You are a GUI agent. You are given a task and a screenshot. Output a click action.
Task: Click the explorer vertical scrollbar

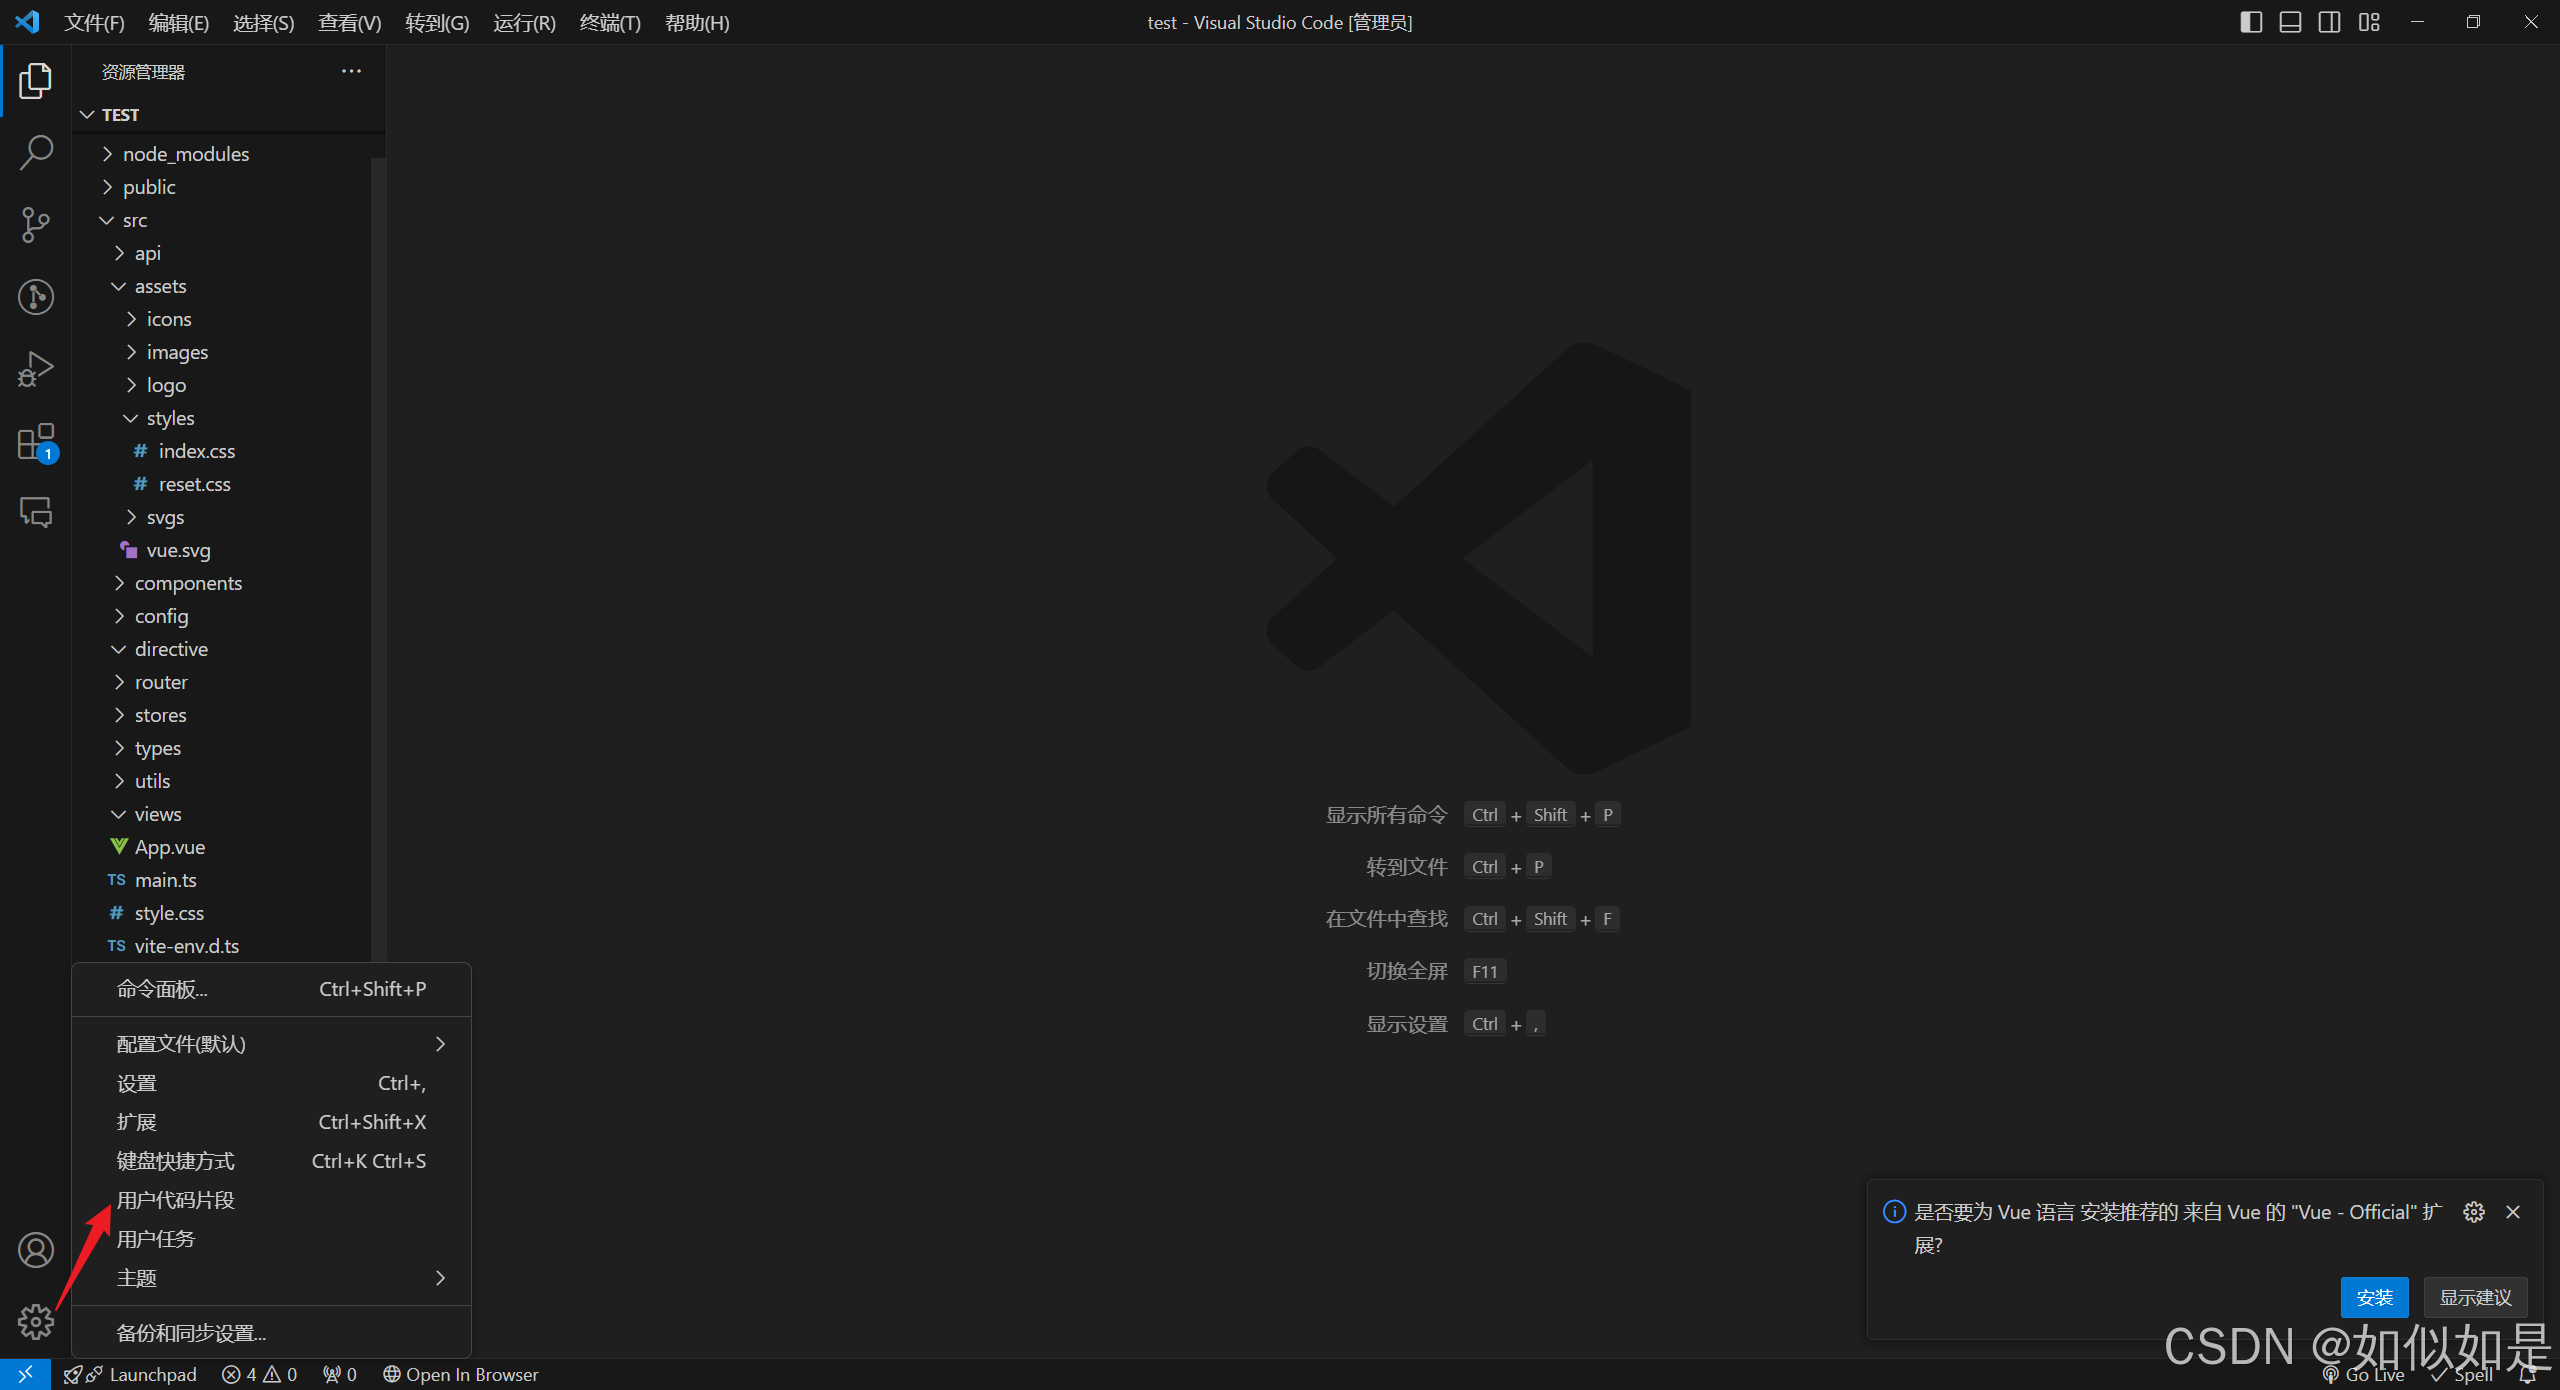(x=378, y=550)
